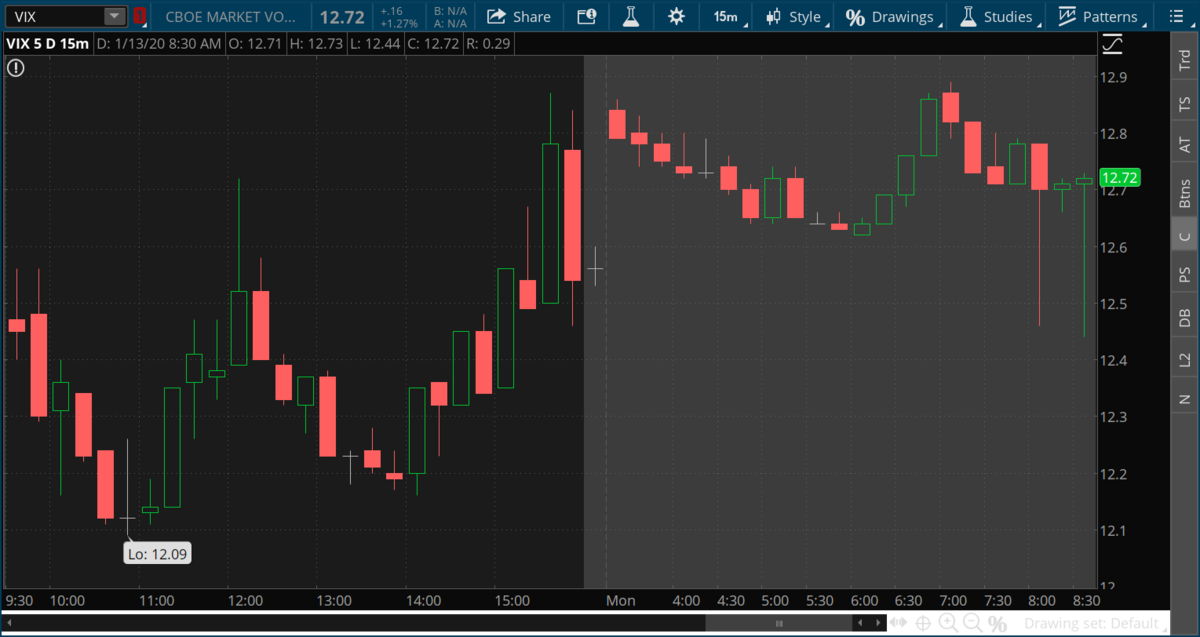
Task: Open the Btns sidebar tab
Action: [1185, 191]
